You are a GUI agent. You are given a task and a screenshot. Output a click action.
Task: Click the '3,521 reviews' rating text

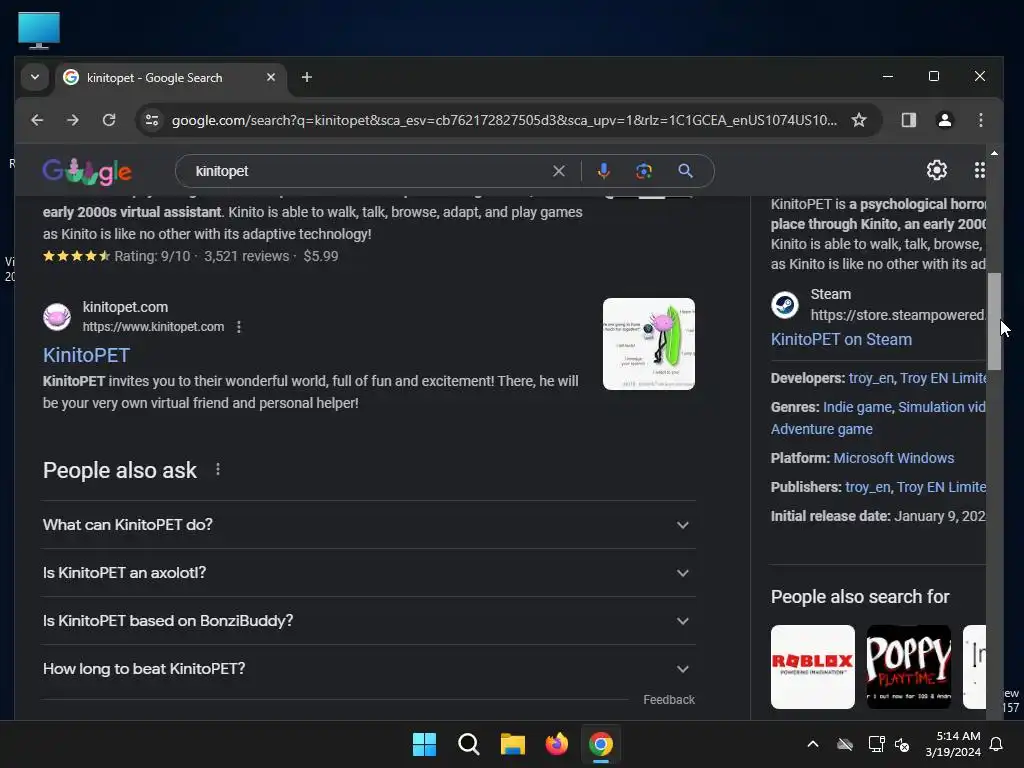tap(246, 256)
